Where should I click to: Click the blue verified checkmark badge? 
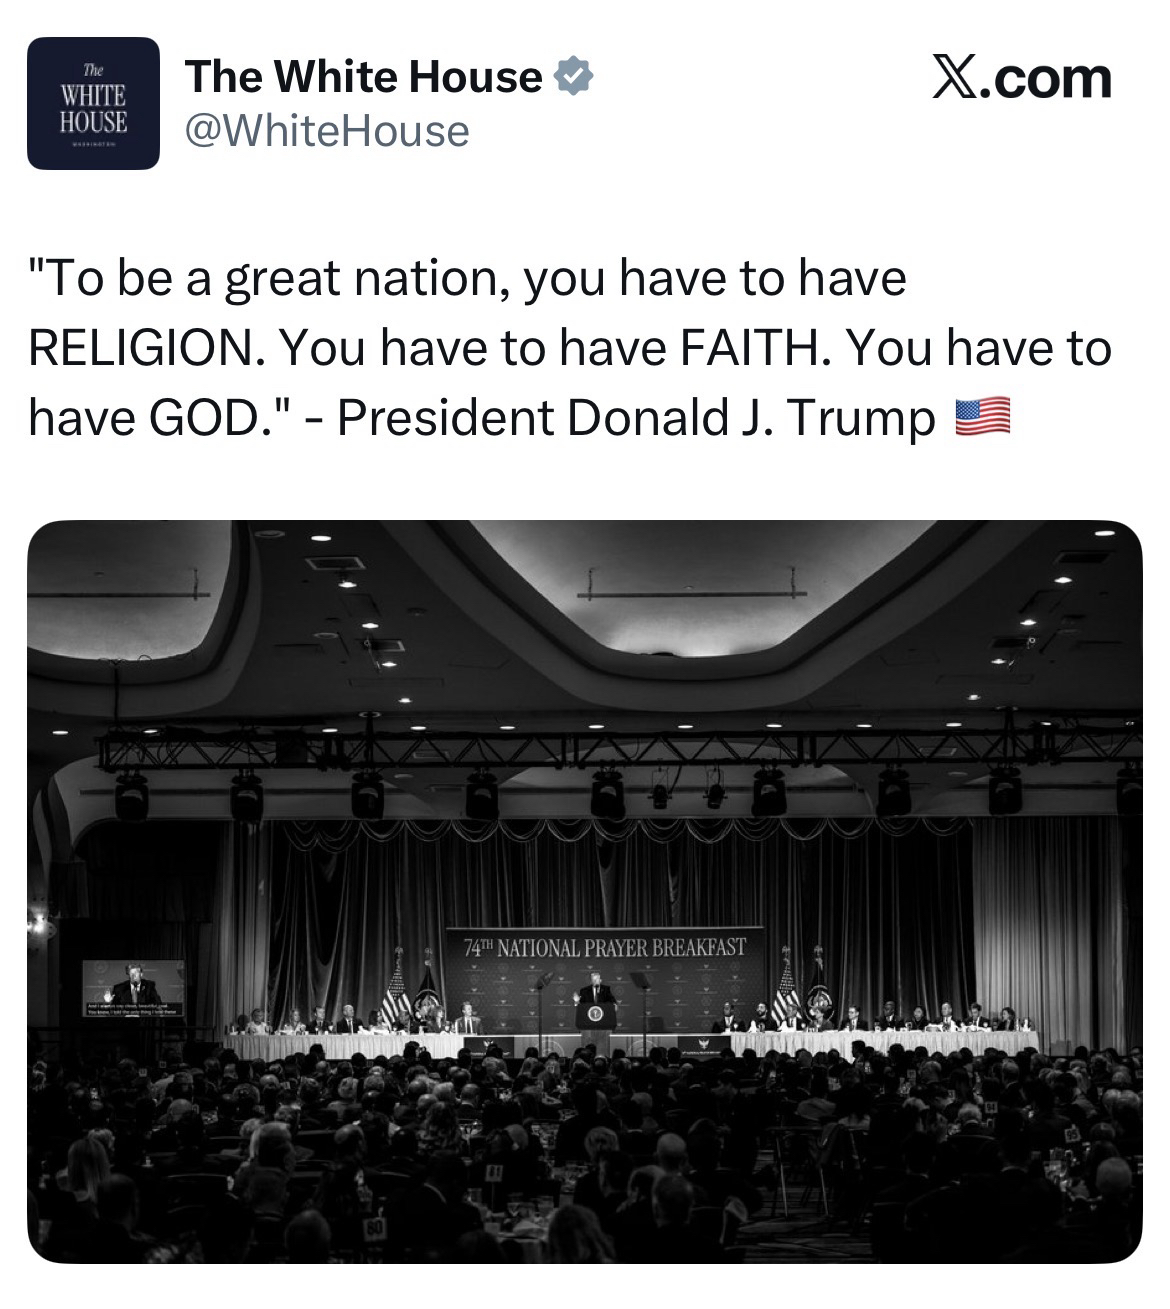(x=575, y=76)
